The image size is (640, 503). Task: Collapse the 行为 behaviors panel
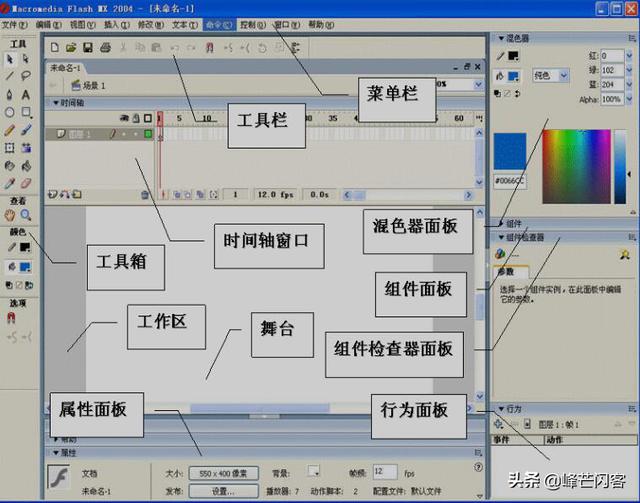click(501, 409)
